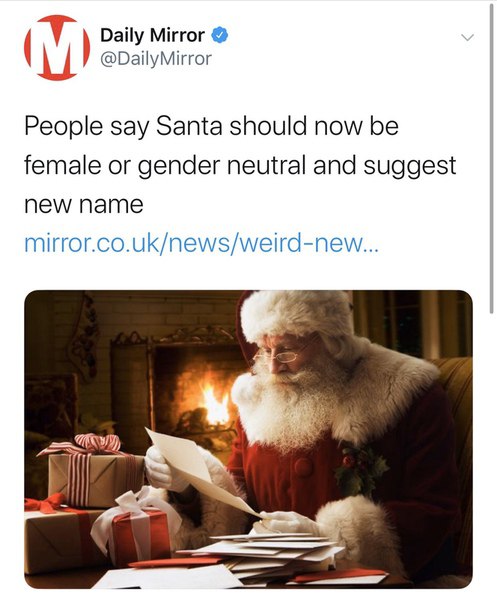Click the striped ribbon gift box

[92, 472]
